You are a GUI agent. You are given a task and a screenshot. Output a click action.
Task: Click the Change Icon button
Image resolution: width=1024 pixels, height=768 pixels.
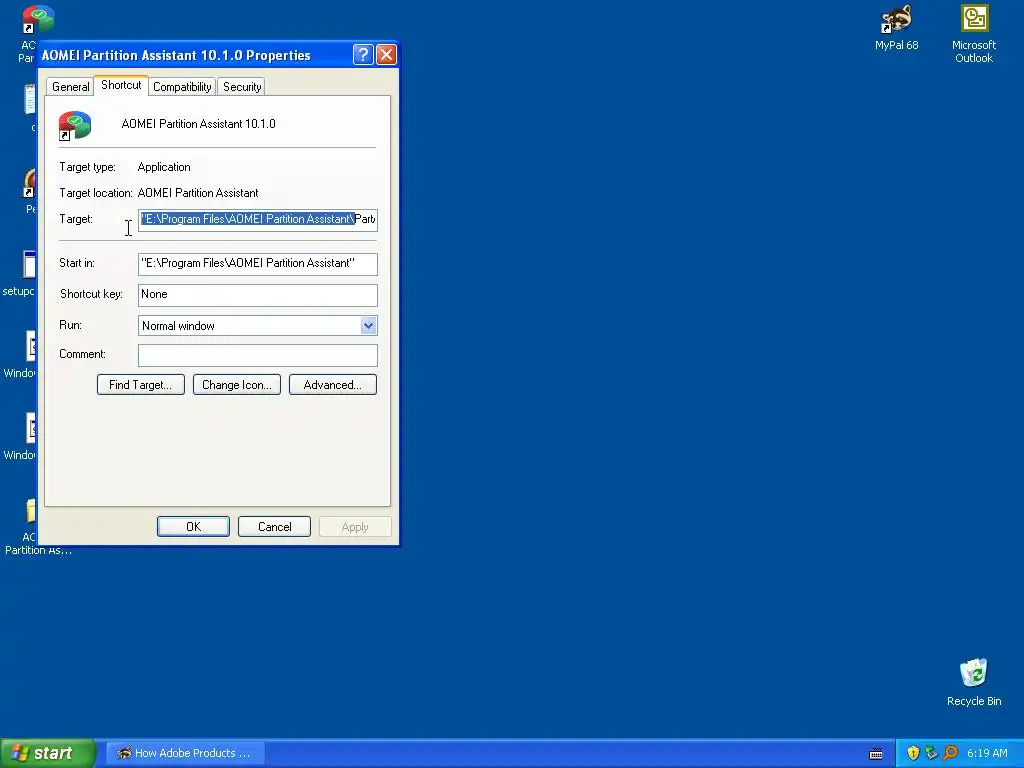click(236, 385)
